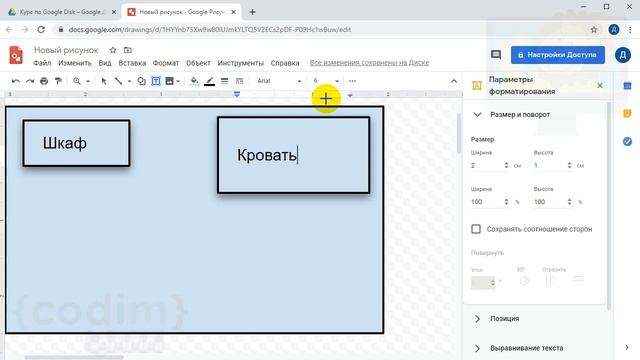Expand the Выравнивание текста section
This screenshot has height=360, width=640.
(478, 348)
